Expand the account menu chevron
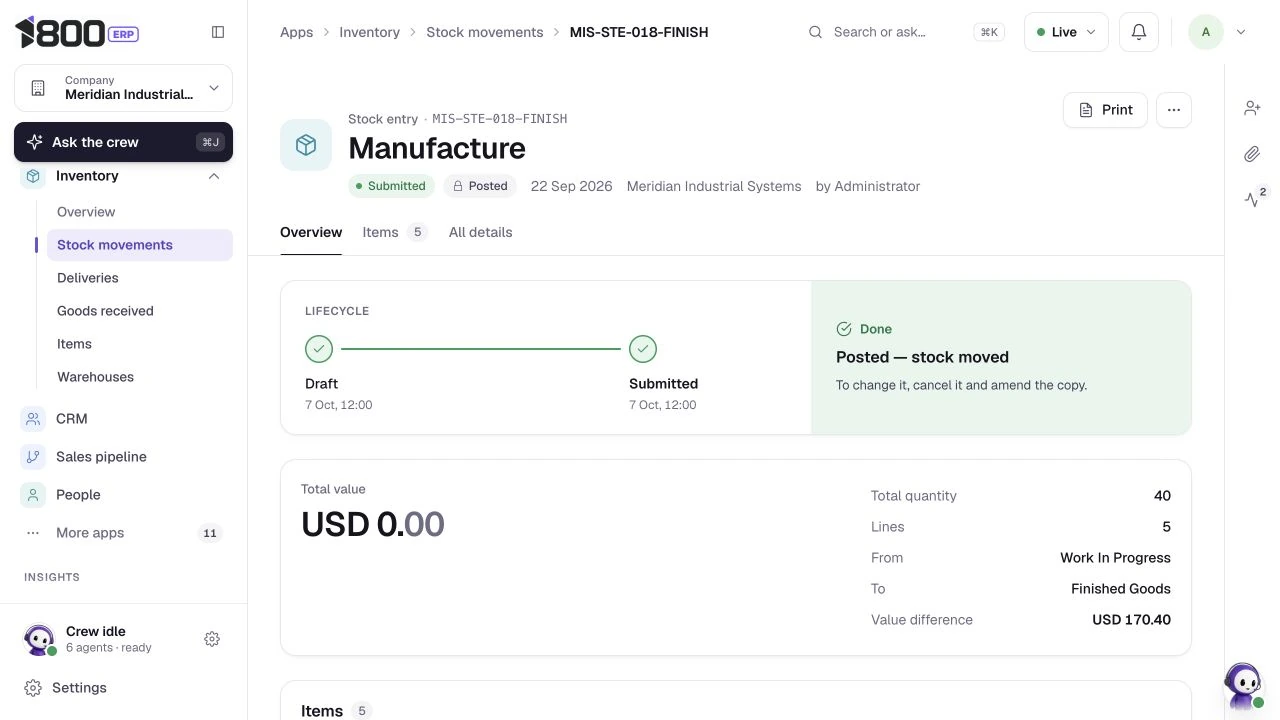1280x720 pixels. coord(1241,32)
